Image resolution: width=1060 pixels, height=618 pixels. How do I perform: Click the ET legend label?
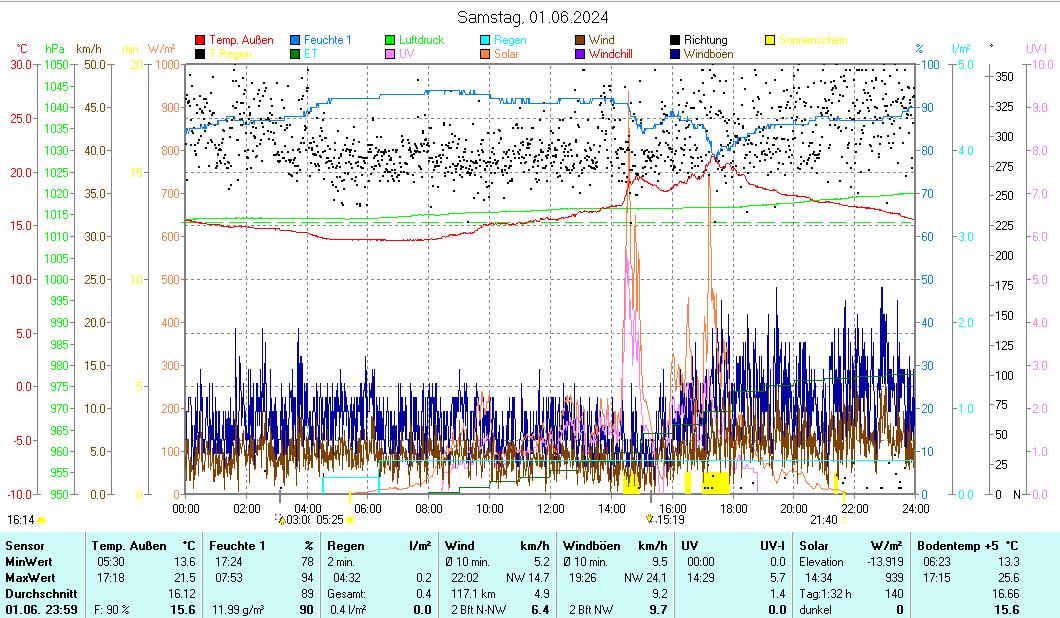311,54
